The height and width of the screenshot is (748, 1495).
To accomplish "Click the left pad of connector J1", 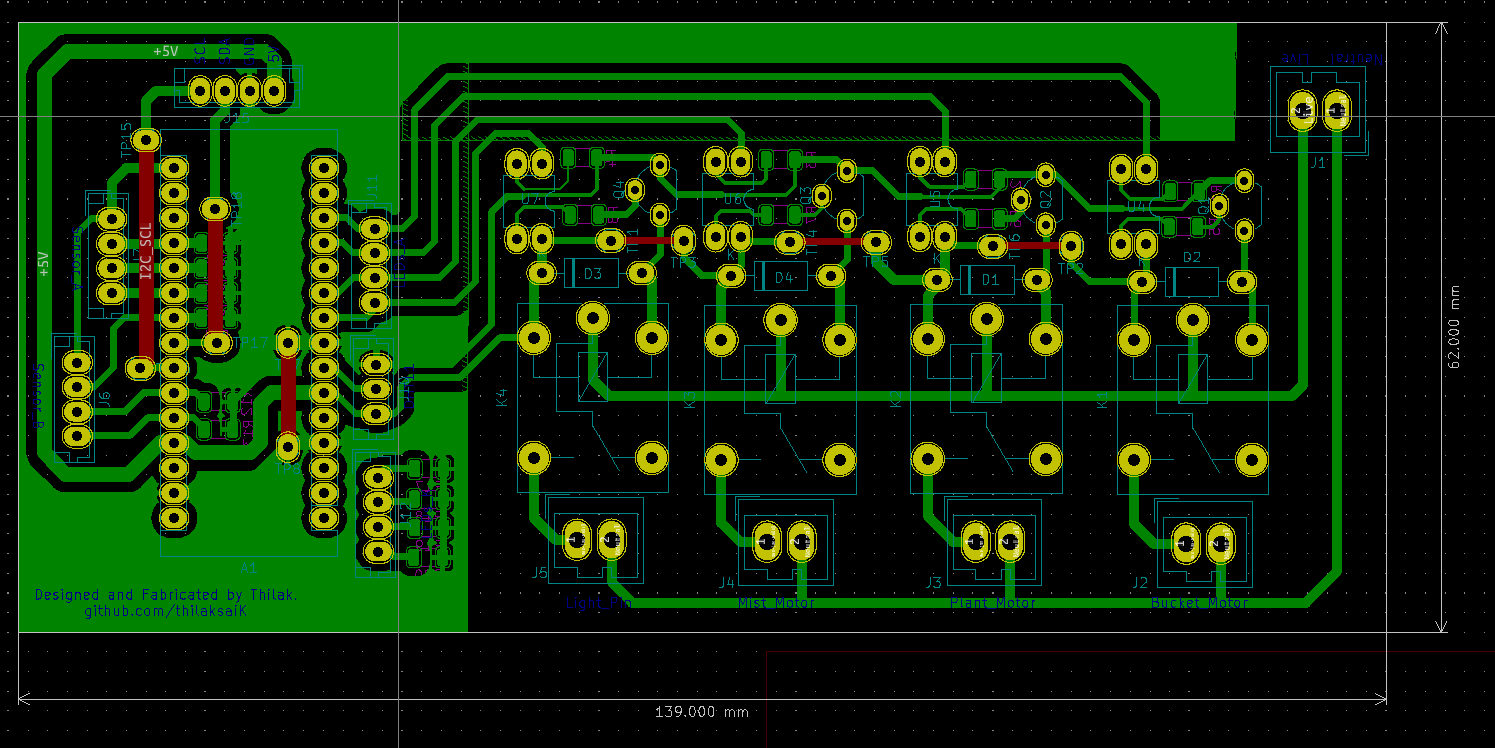I will pyautogui.click(x=1302, y=110).
